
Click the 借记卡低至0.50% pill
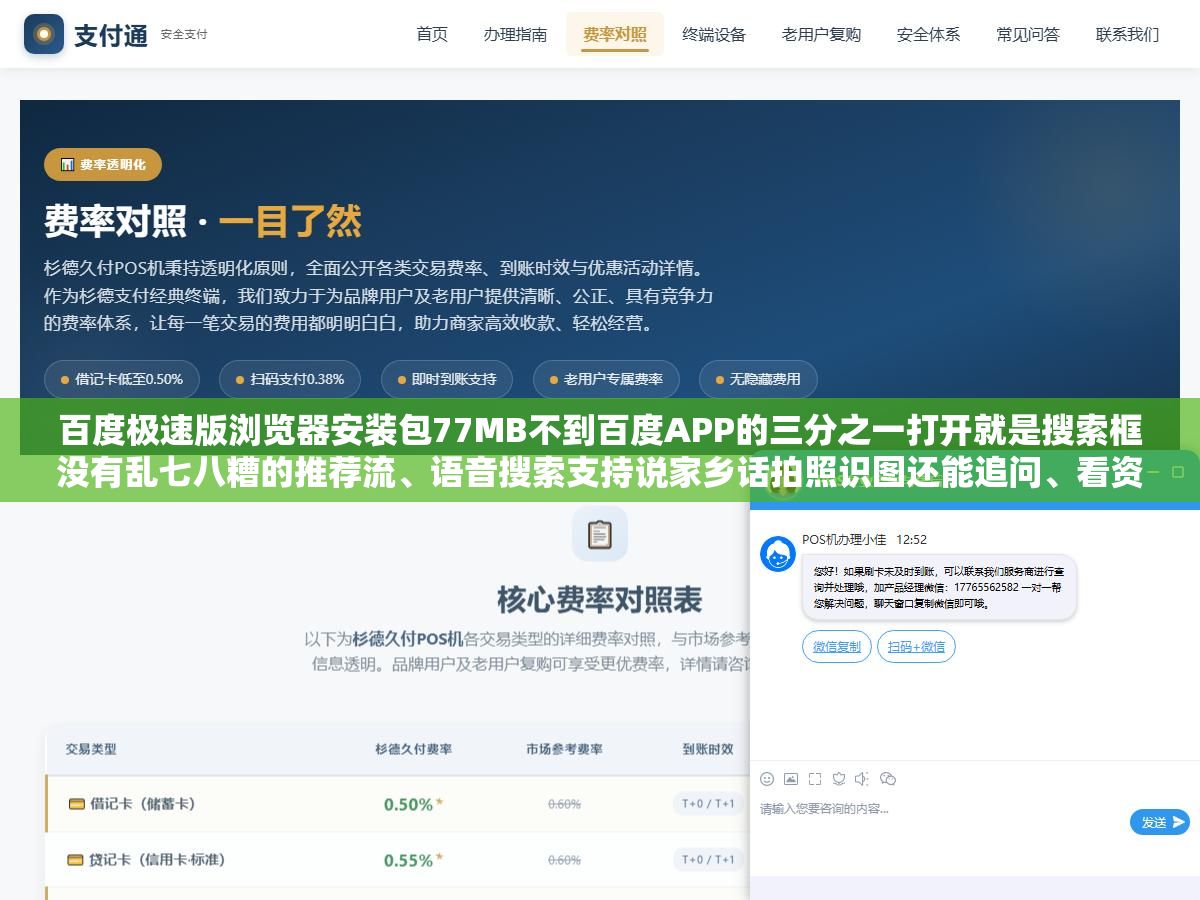[121, 379]
